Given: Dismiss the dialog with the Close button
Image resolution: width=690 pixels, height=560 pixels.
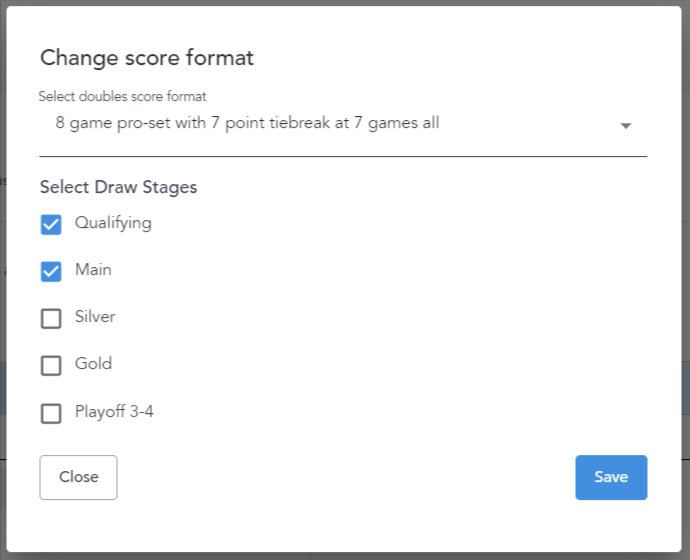Looking at the screenshot, I should 78,477.
